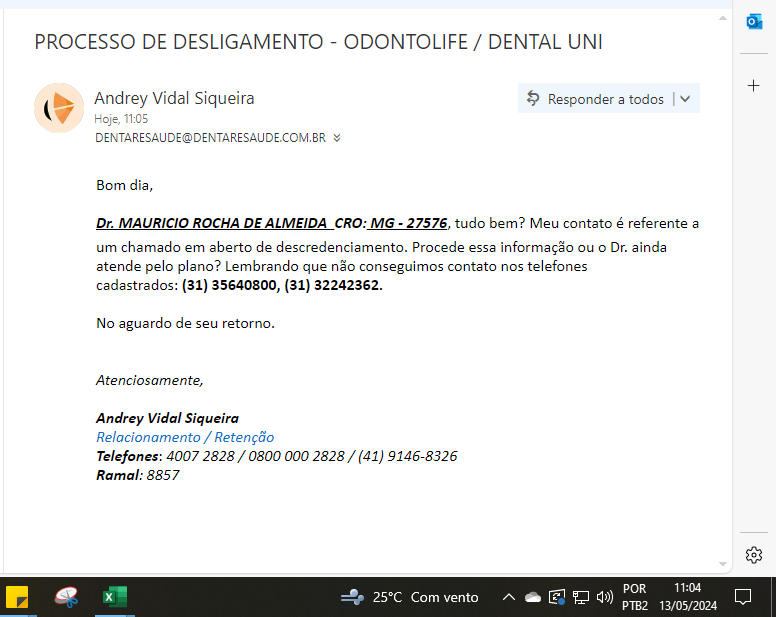Show hidden system tray icons chevron

509,597
